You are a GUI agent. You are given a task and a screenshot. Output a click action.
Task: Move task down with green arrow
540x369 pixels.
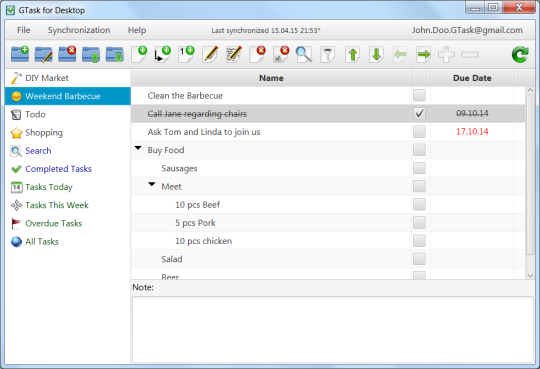[376, 54]
